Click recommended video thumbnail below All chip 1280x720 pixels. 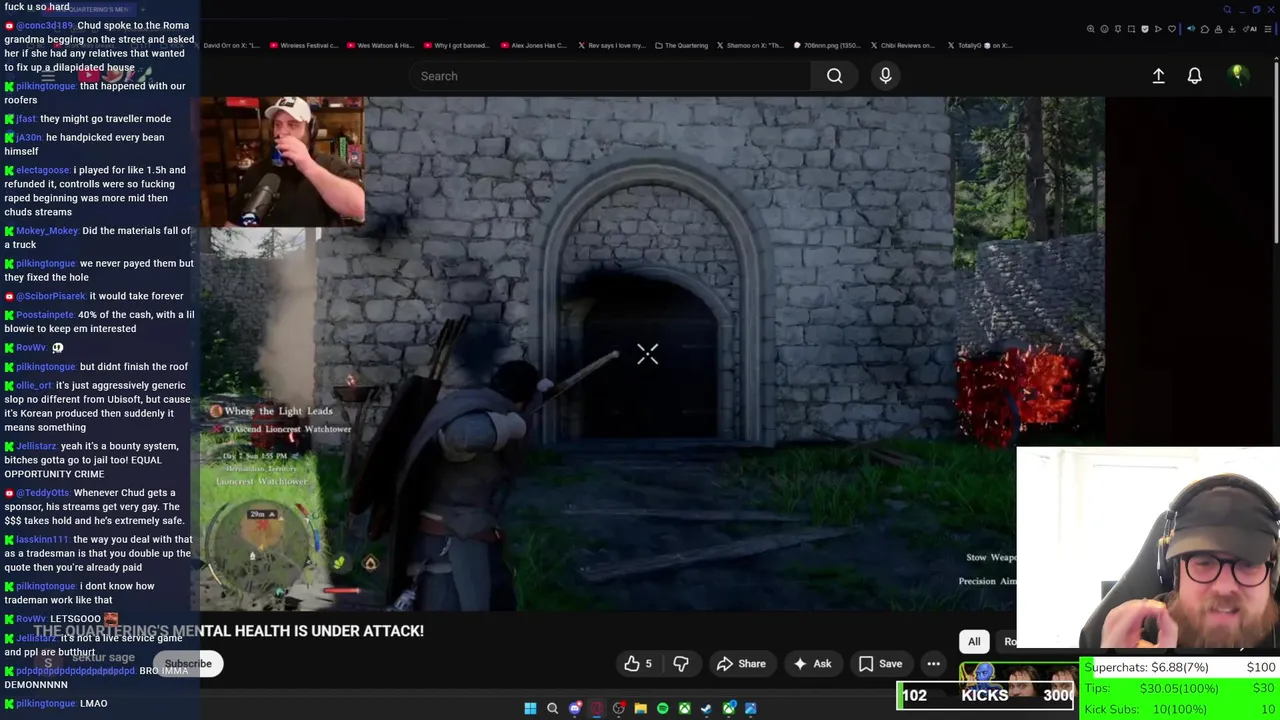(1018, 676)
